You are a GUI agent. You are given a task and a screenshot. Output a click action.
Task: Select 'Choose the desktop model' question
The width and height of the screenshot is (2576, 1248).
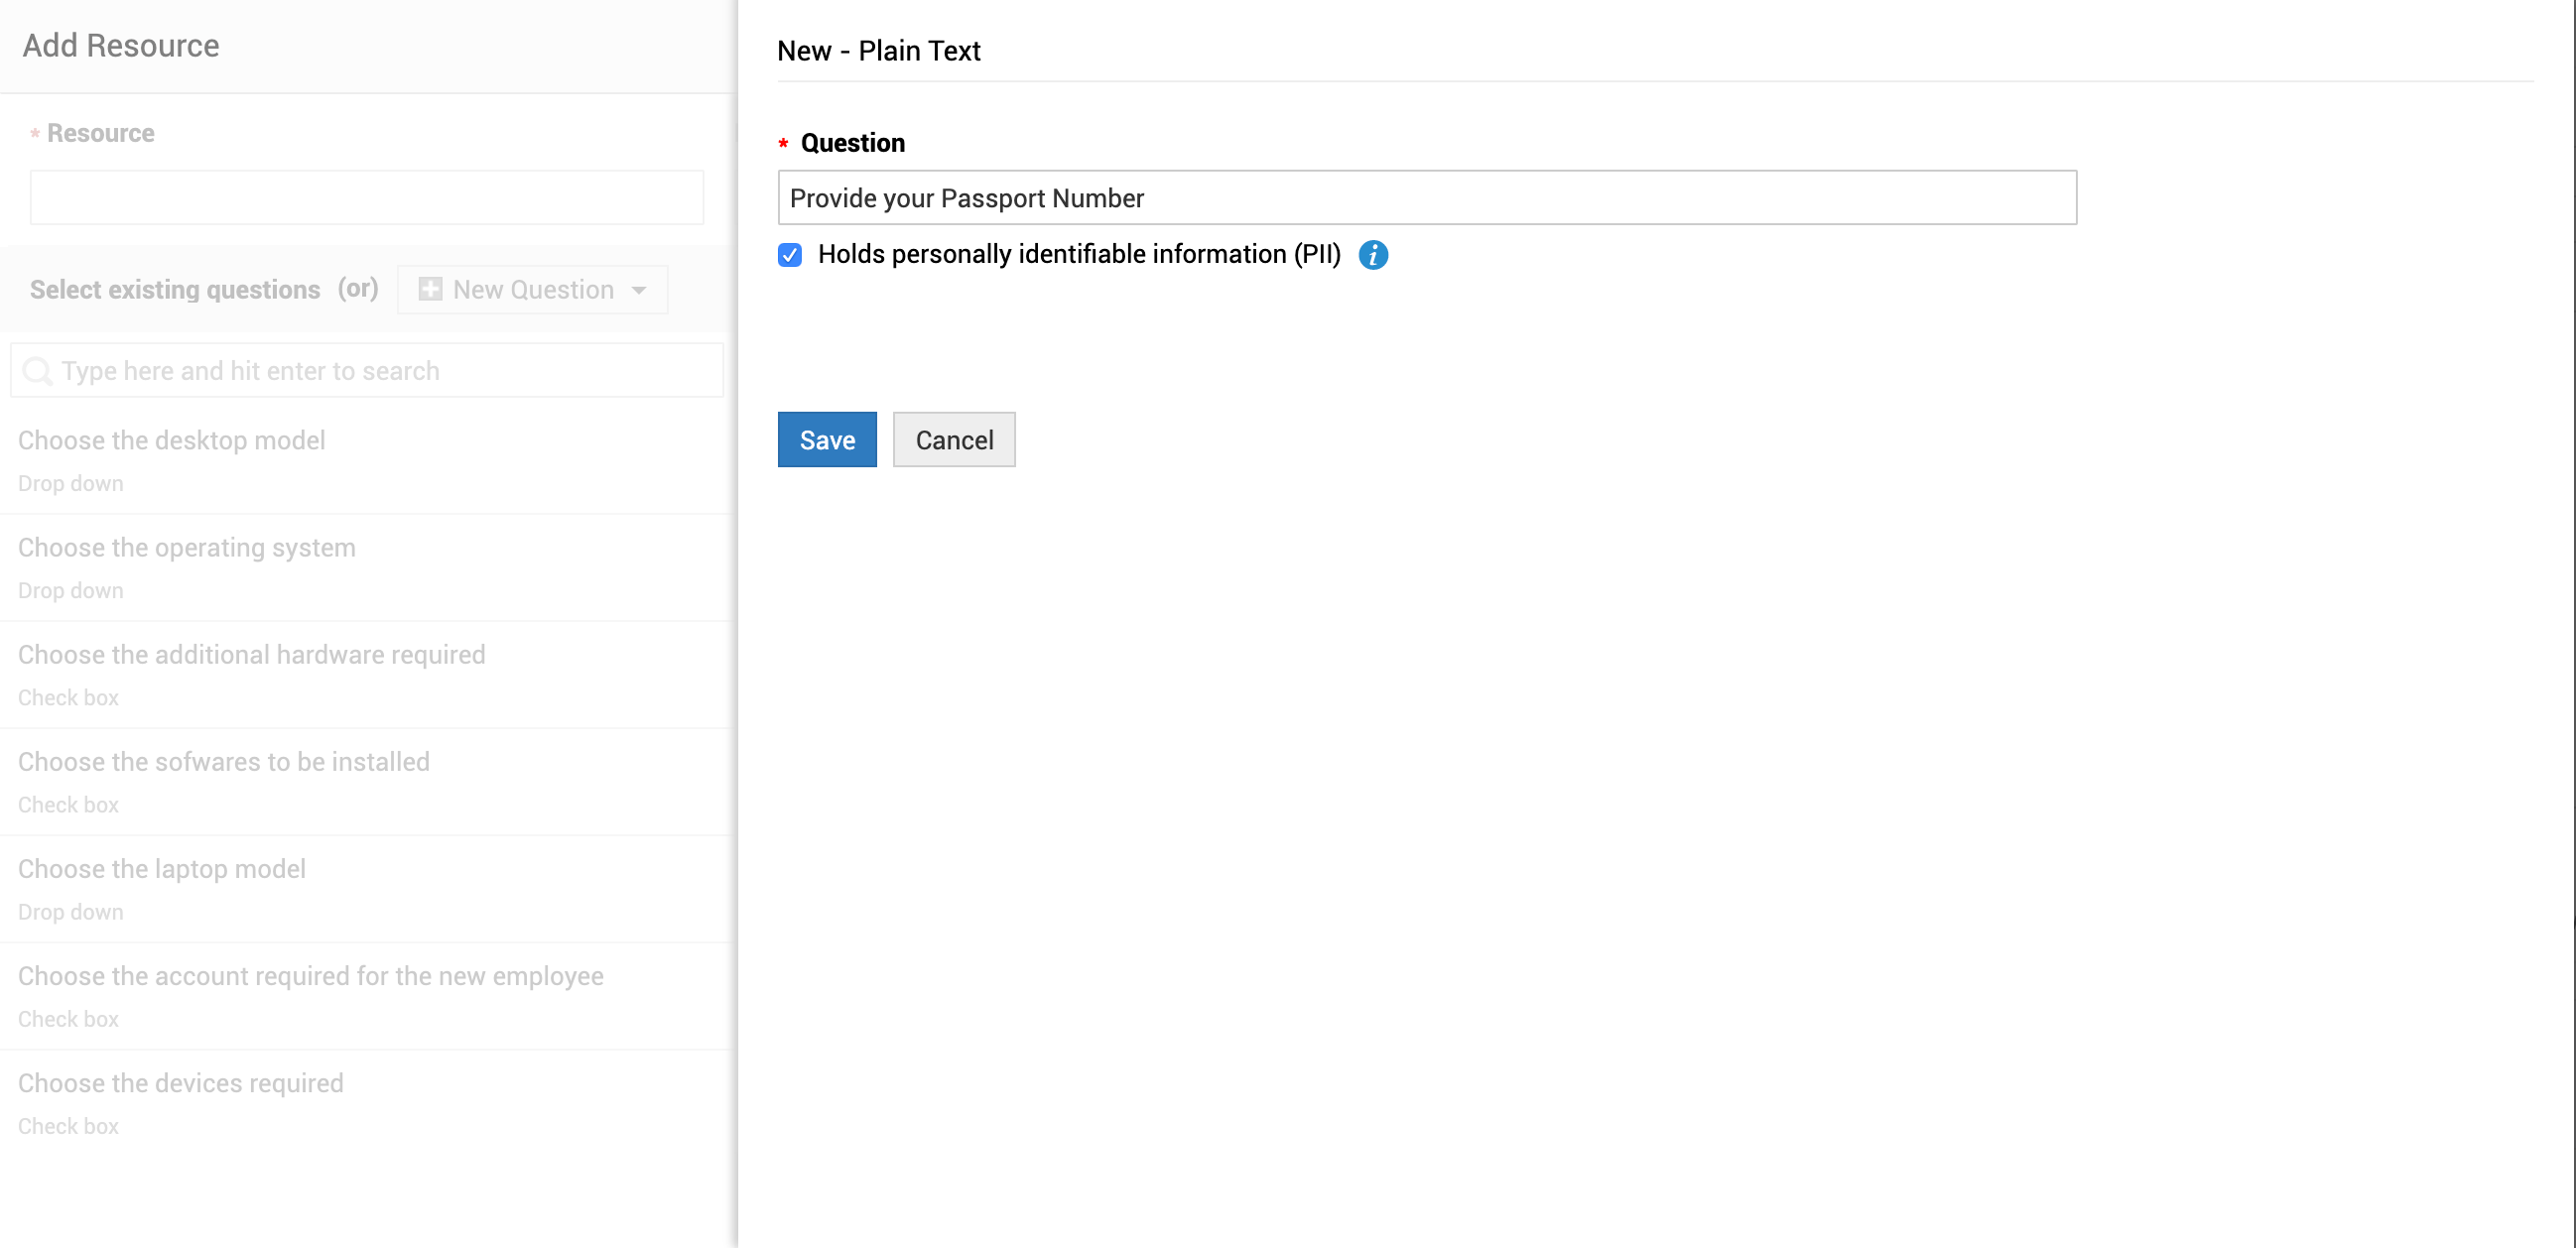click(172, 440)
